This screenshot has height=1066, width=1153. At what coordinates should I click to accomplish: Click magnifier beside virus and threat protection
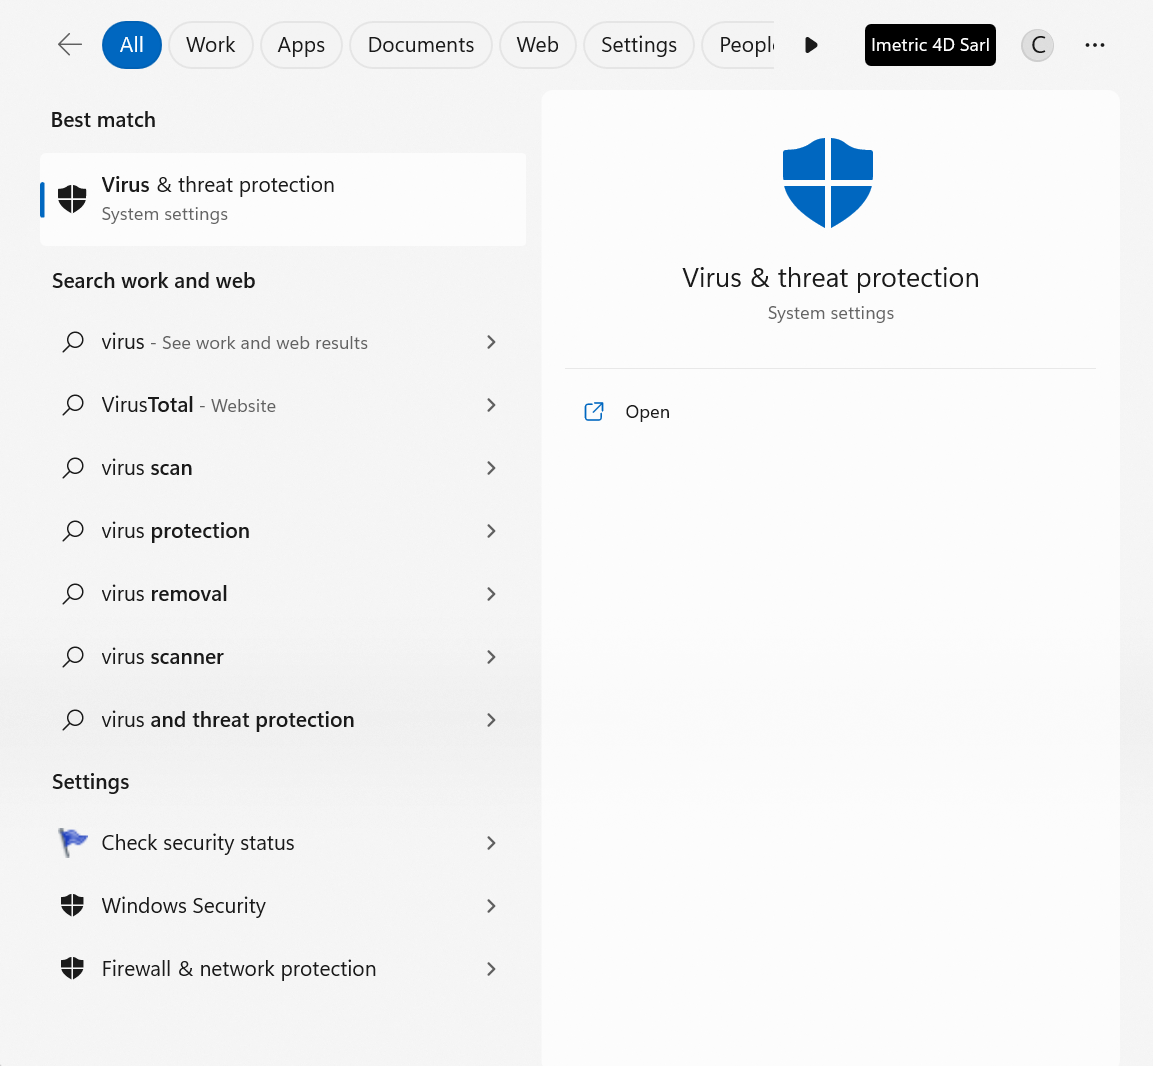coord(73,720)
